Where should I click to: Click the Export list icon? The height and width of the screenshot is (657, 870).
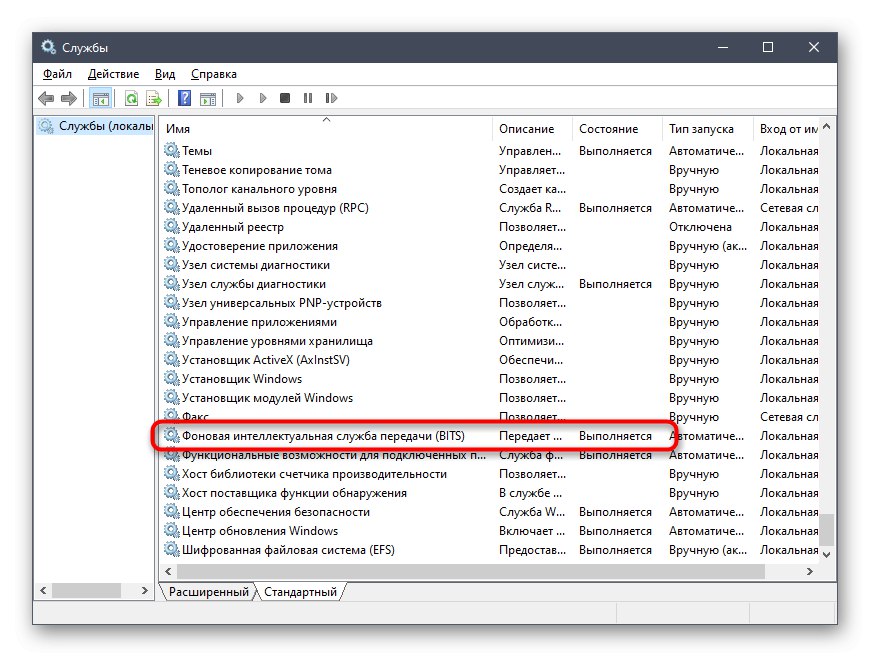(155, 98)
